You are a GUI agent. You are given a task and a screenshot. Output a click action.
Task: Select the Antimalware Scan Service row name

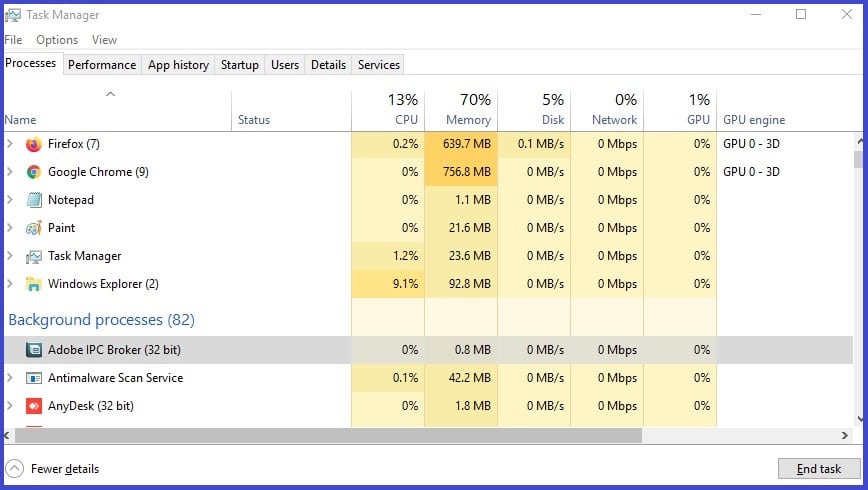115,378
